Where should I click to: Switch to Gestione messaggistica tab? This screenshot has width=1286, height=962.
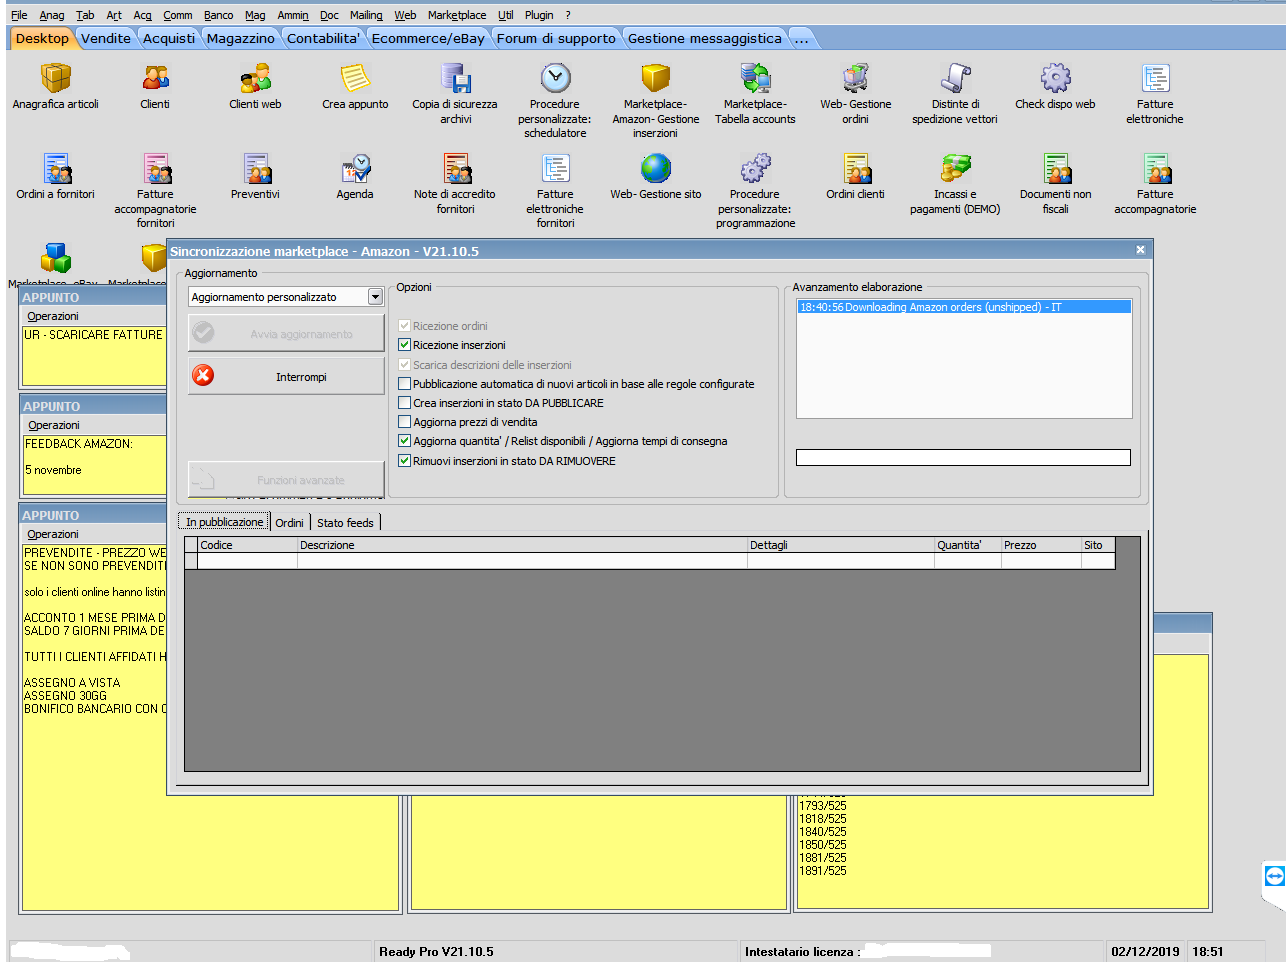point(705,38)
